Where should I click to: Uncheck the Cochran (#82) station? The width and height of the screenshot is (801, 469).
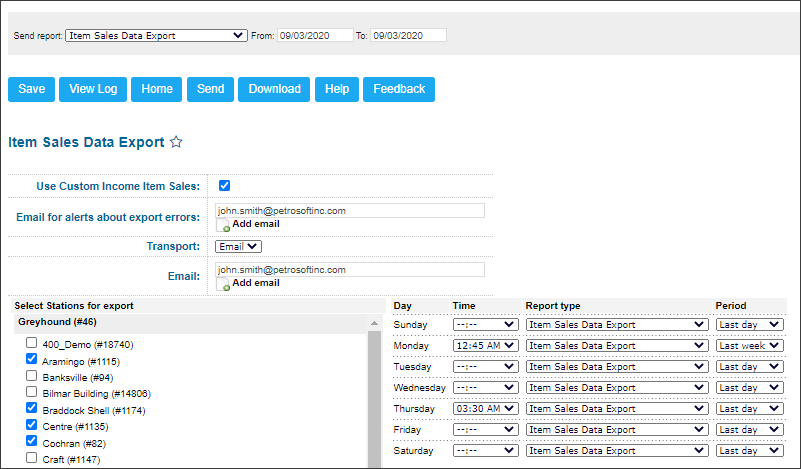32,441
